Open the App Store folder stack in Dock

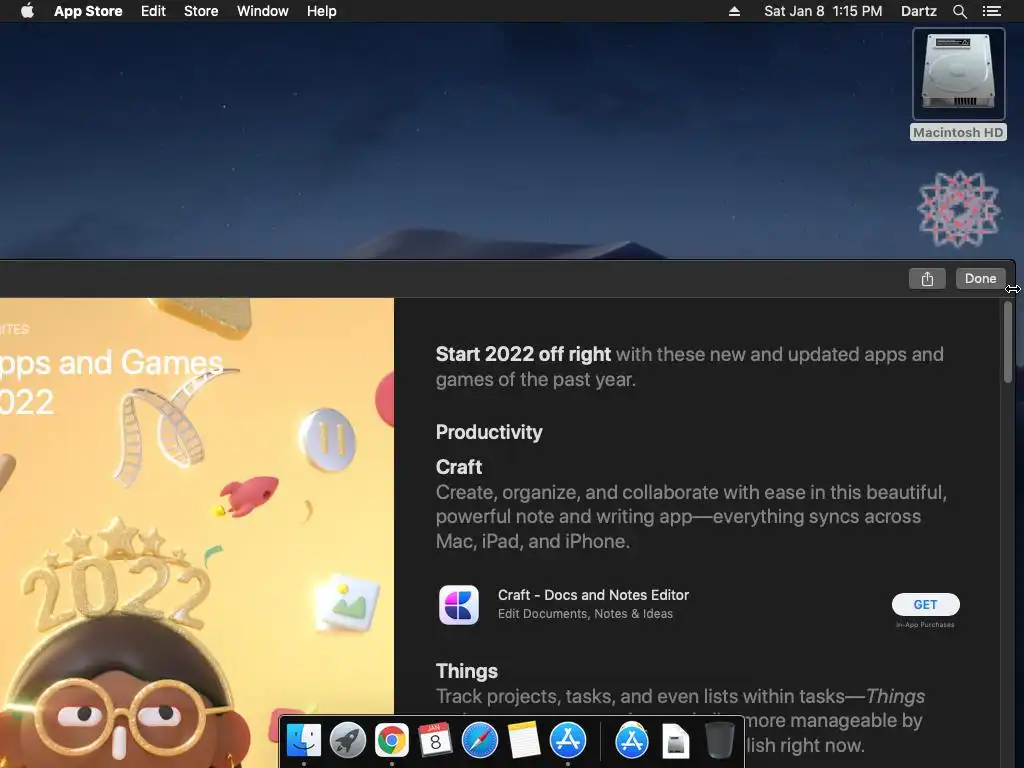pyautogui.click(x=632, y=741)
